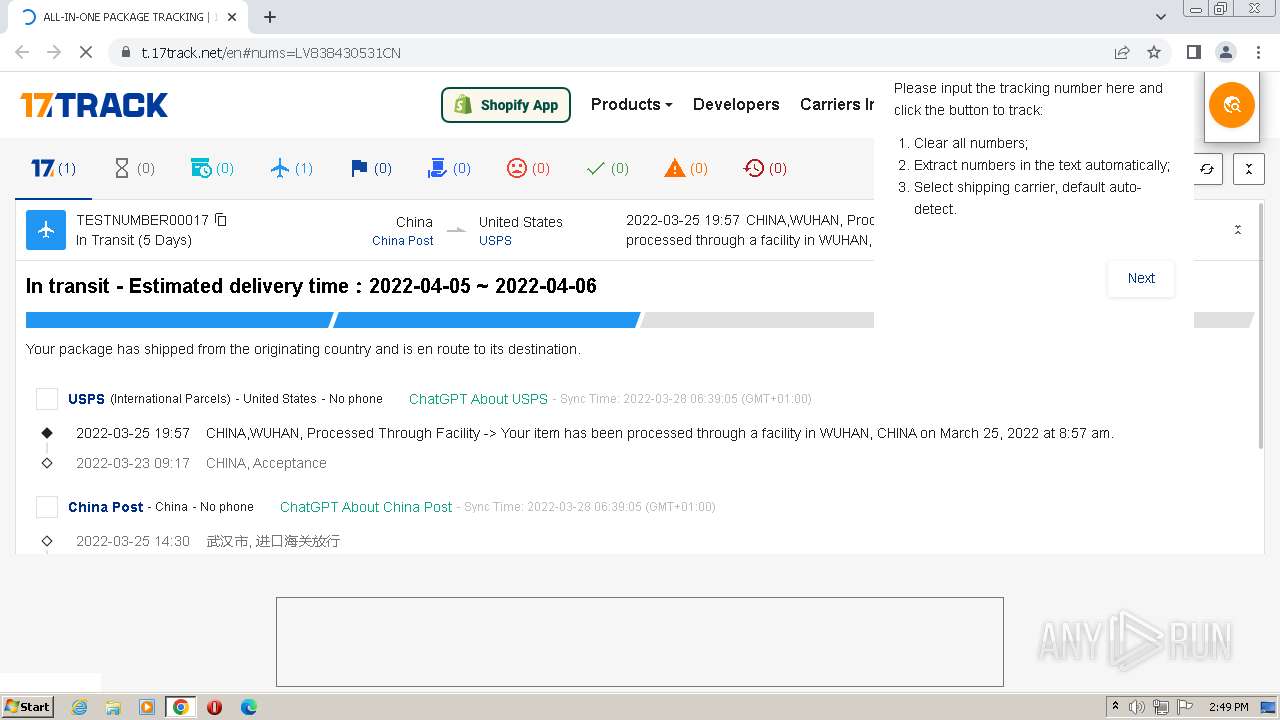Open the tab search dropdown
This screenshot has width=1280, height=720.
point(1160,17)
